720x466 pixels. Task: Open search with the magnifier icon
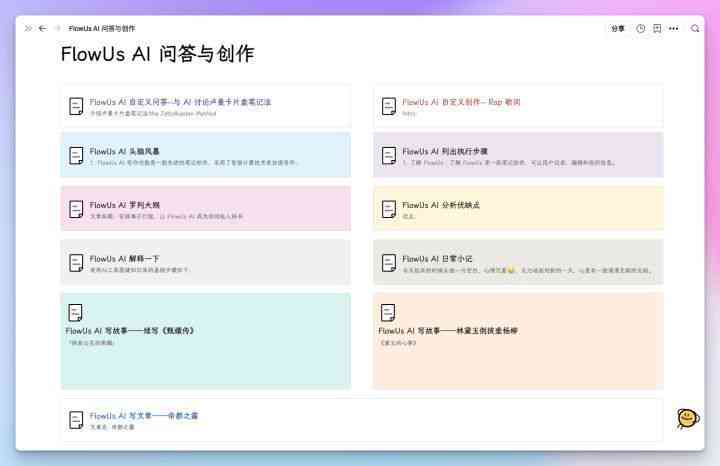(695, 28)
